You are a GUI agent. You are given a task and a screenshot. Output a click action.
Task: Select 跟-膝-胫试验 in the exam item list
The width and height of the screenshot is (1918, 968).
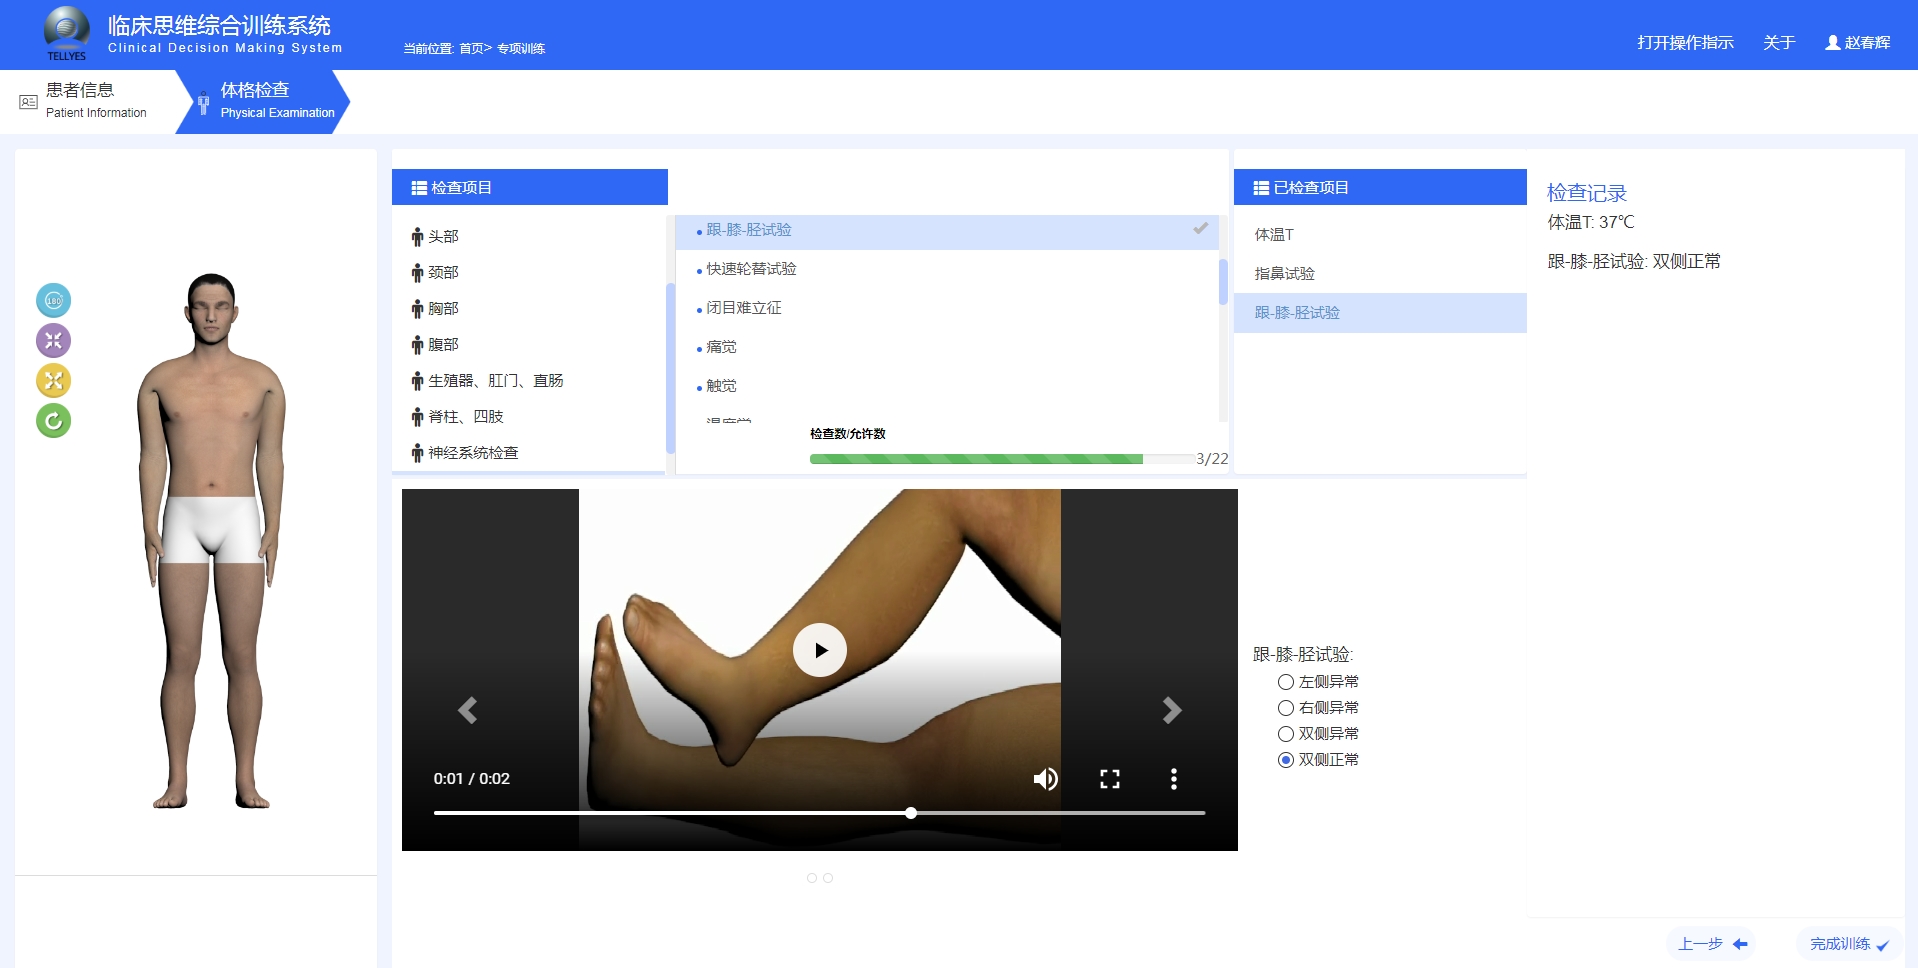coord(947,231)
